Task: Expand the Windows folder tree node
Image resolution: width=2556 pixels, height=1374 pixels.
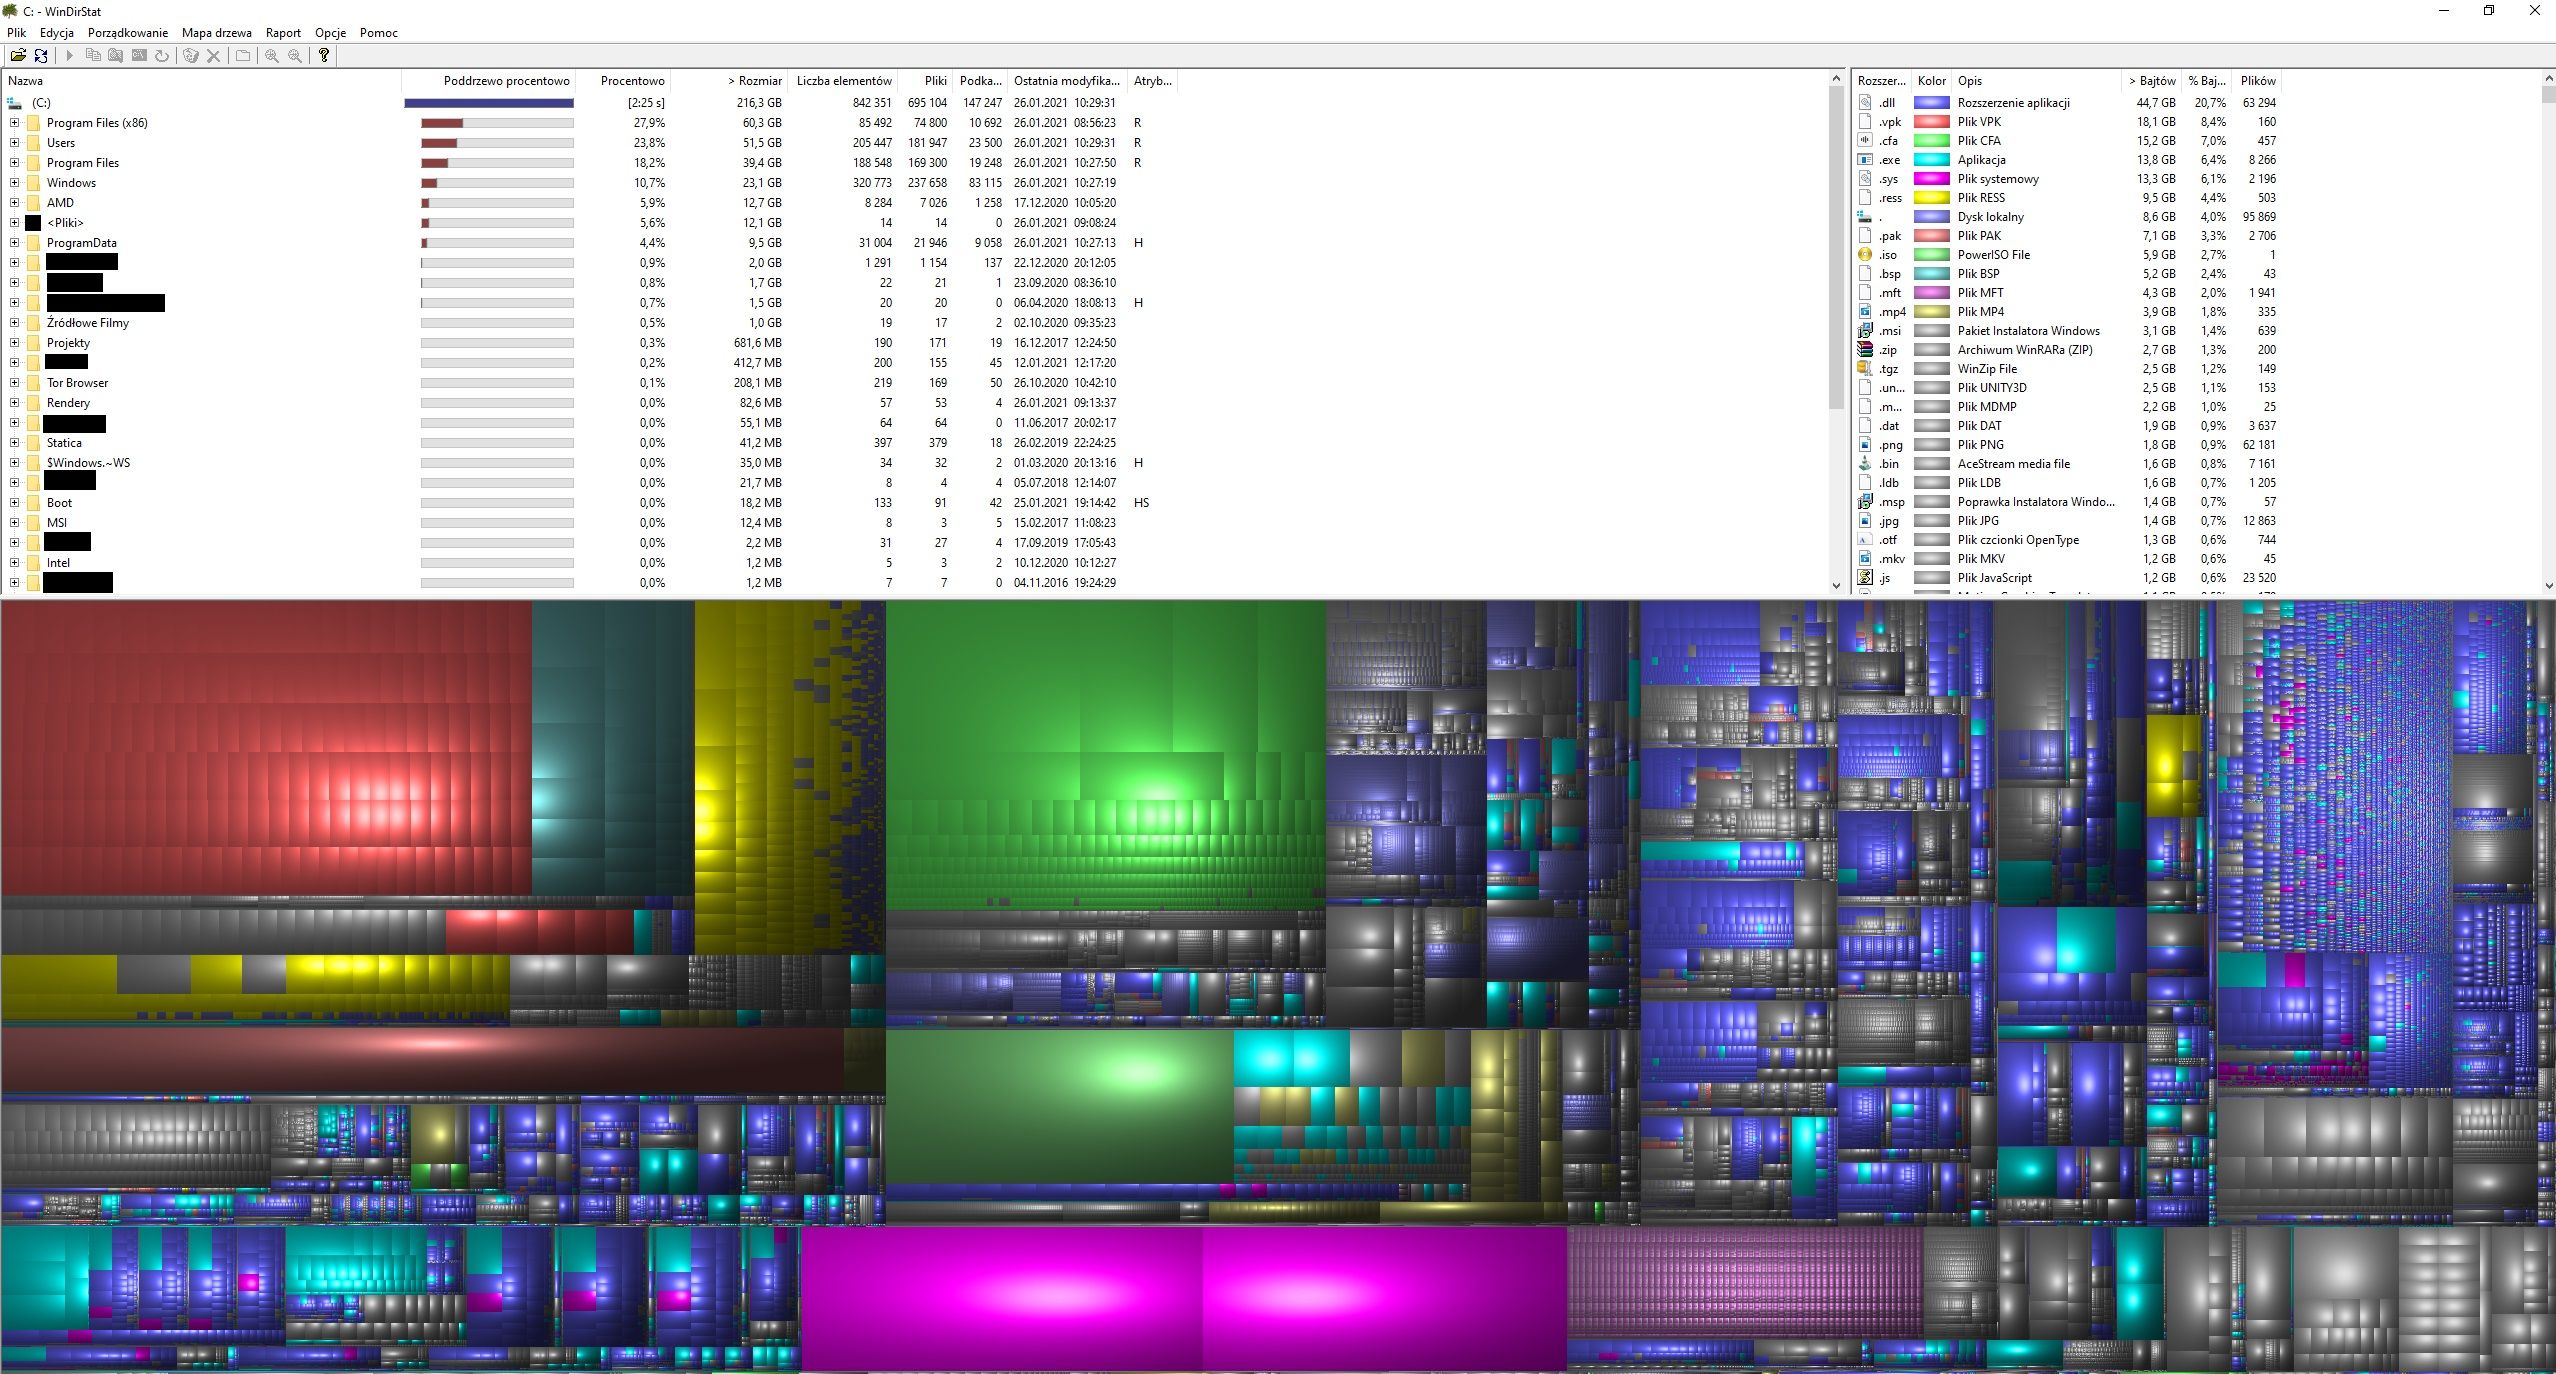Action: [x=14, y=183]
